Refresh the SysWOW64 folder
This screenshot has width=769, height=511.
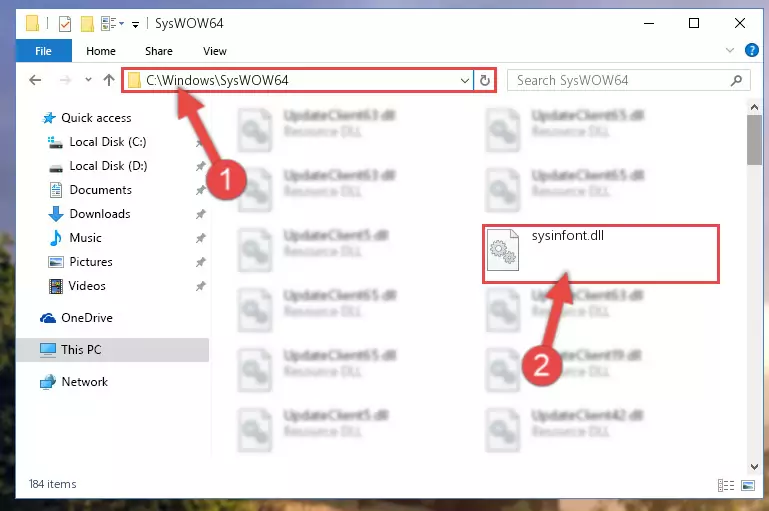coord(485,80)
